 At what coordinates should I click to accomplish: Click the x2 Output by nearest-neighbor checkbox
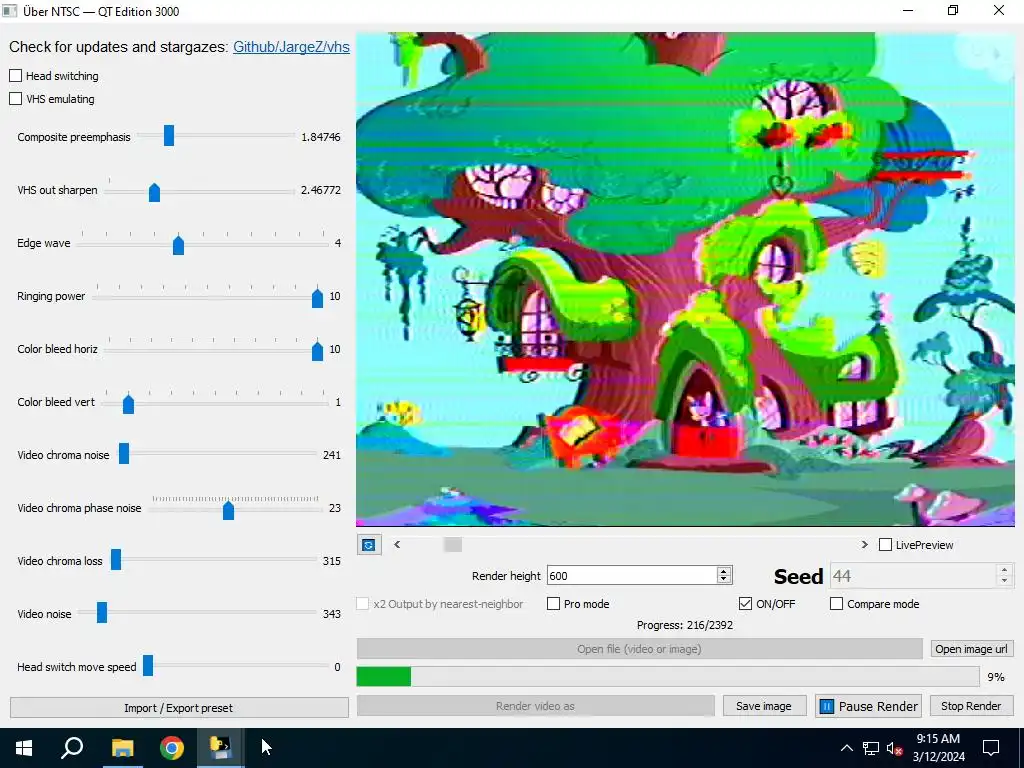click(362, 603)
